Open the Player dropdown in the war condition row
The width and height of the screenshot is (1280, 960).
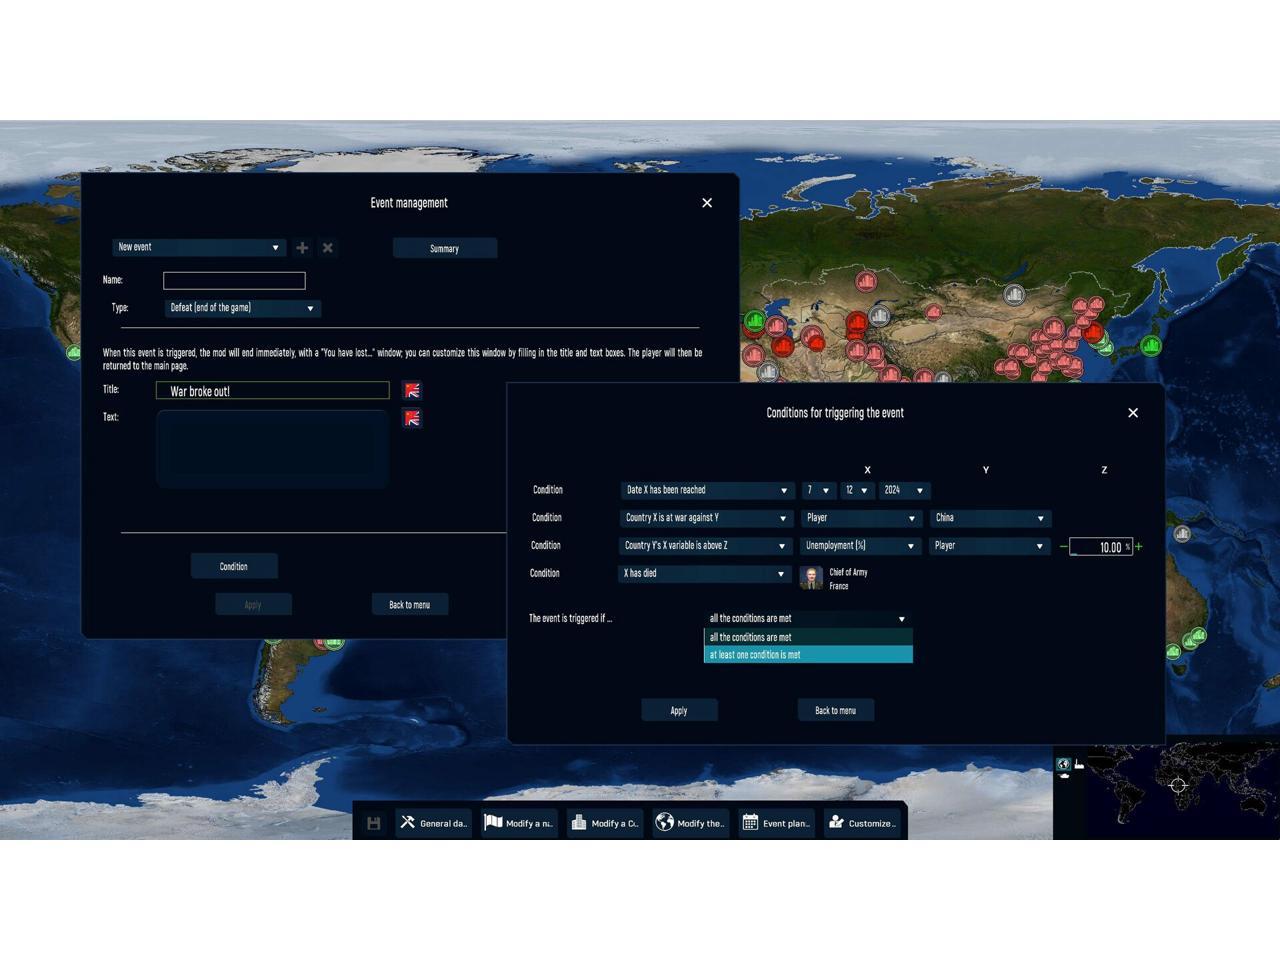click(861, 518)
